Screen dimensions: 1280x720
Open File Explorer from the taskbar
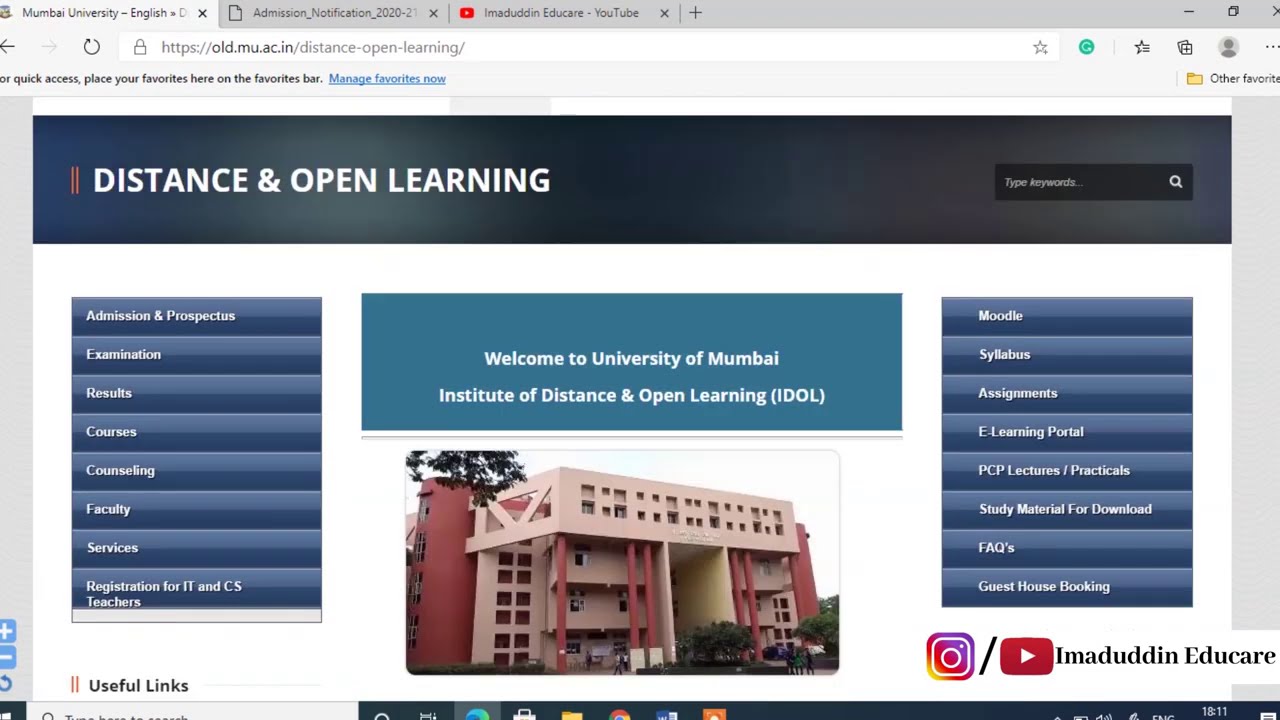572,716
